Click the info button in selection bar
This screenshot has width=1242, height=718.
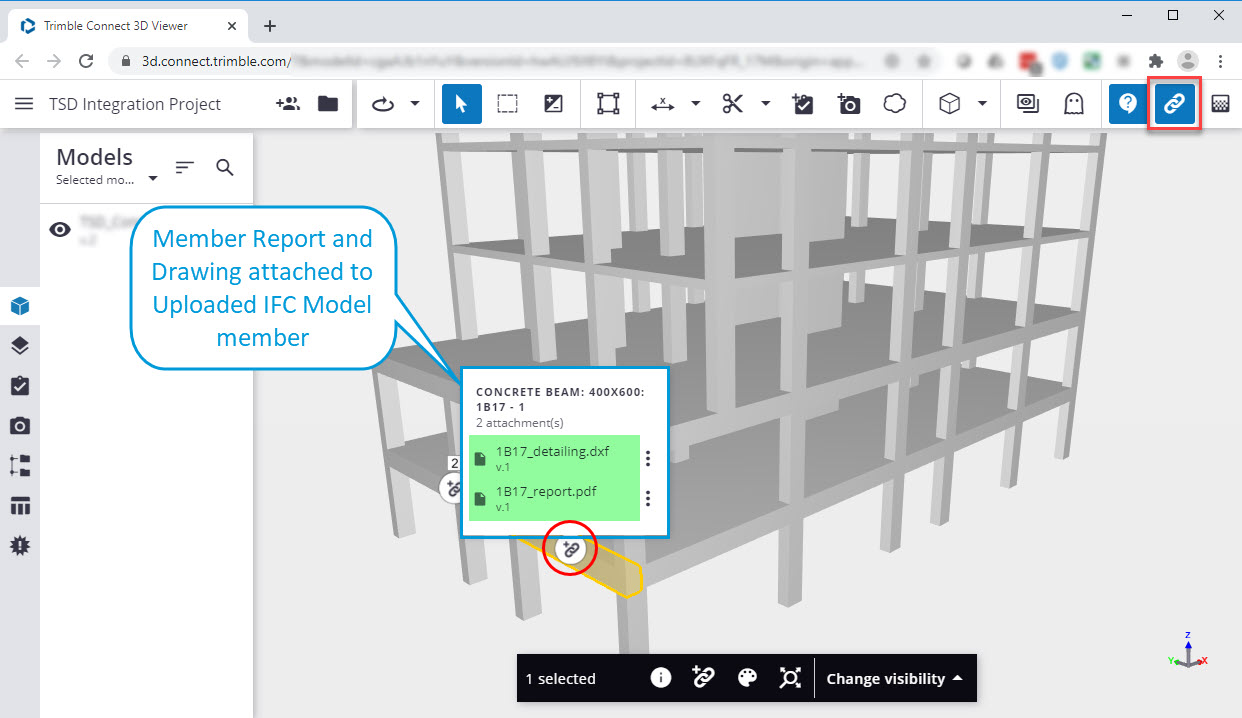660,678
